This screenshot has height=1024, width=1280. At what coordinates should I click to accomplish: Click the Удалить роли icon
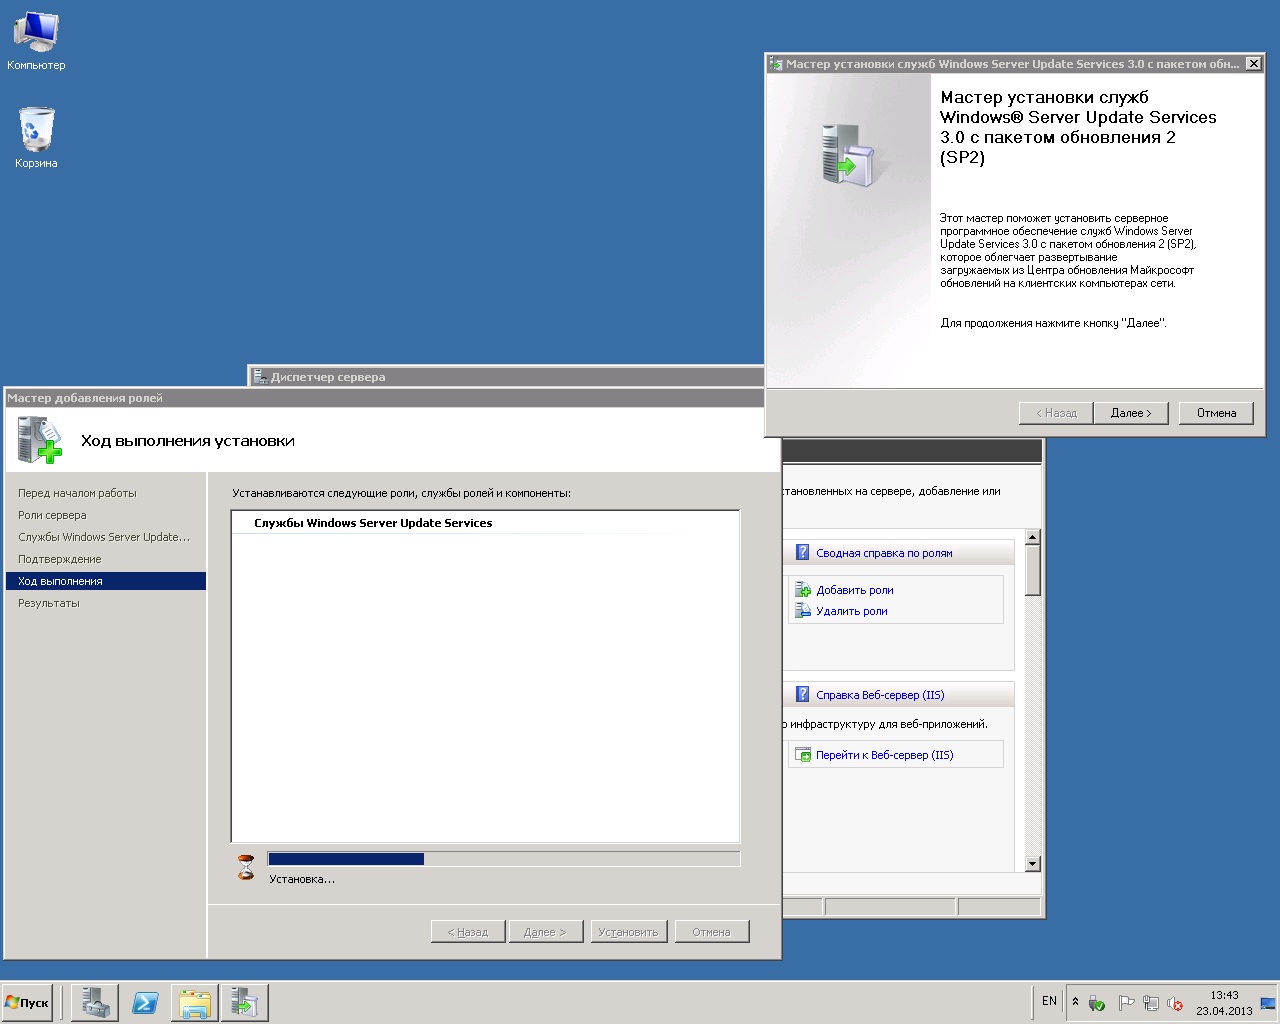804,611
